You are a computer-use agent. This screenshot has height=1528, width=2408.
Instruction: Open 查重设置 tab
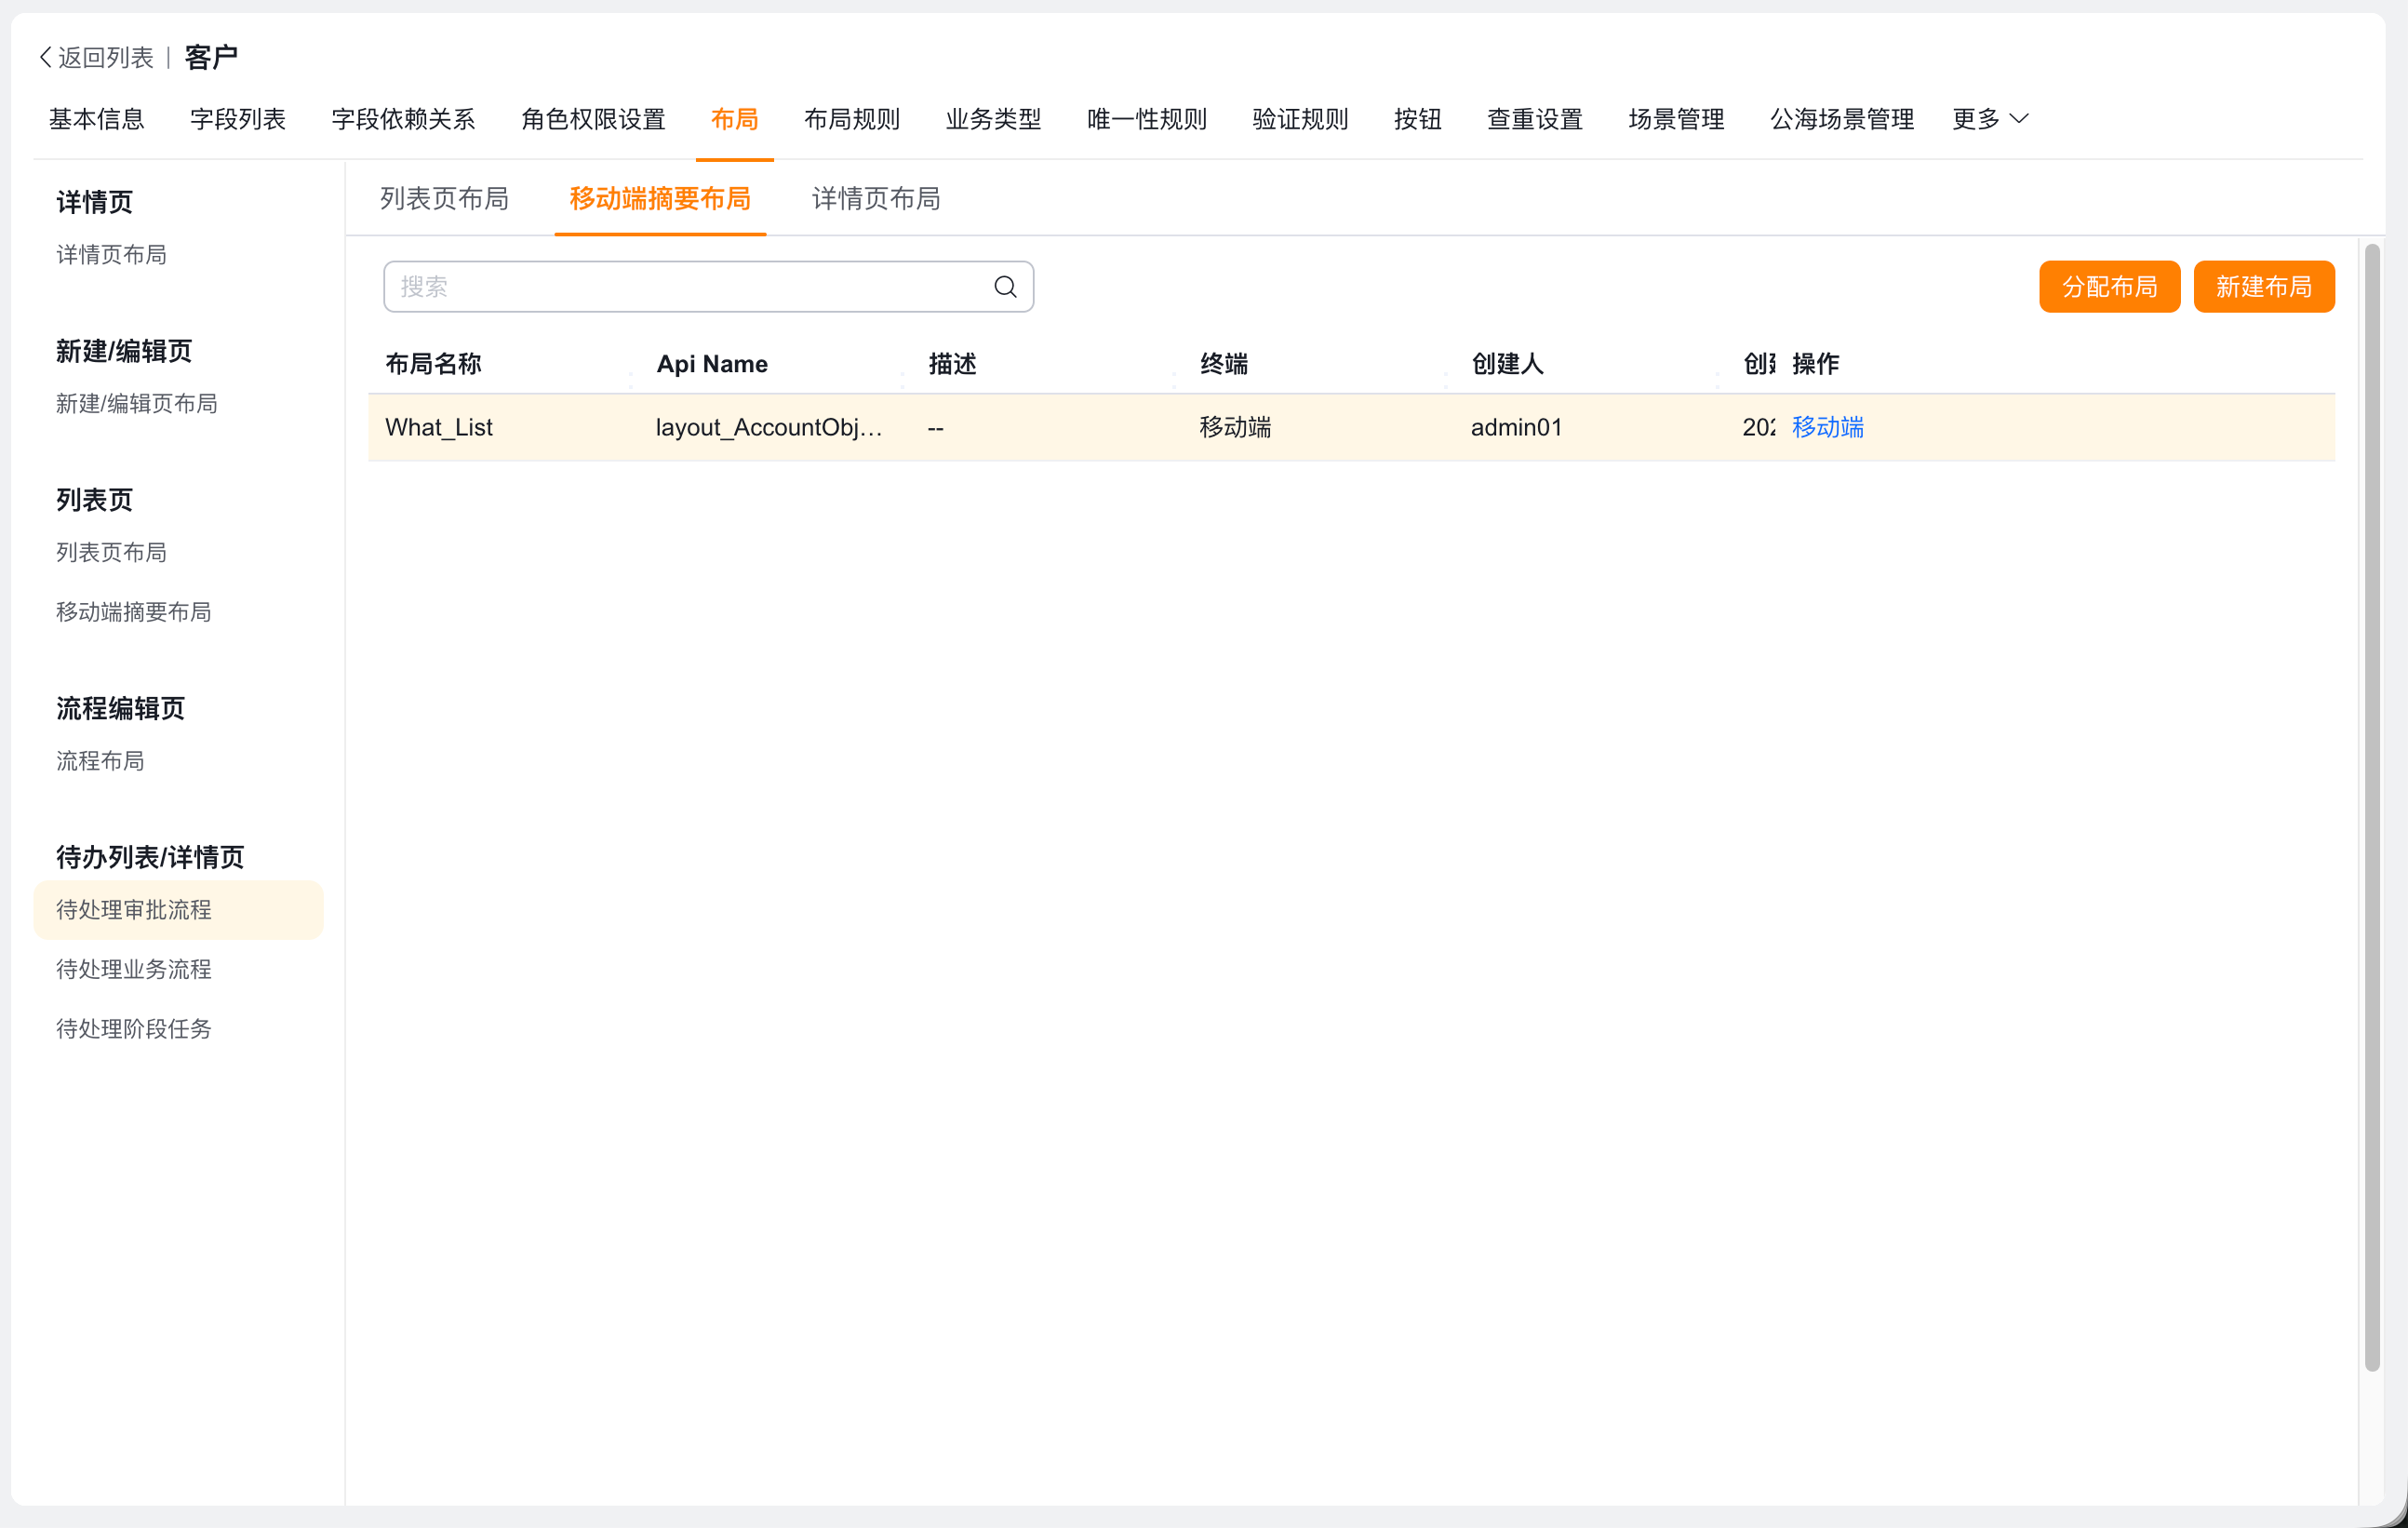click(x=1535, y=119)
